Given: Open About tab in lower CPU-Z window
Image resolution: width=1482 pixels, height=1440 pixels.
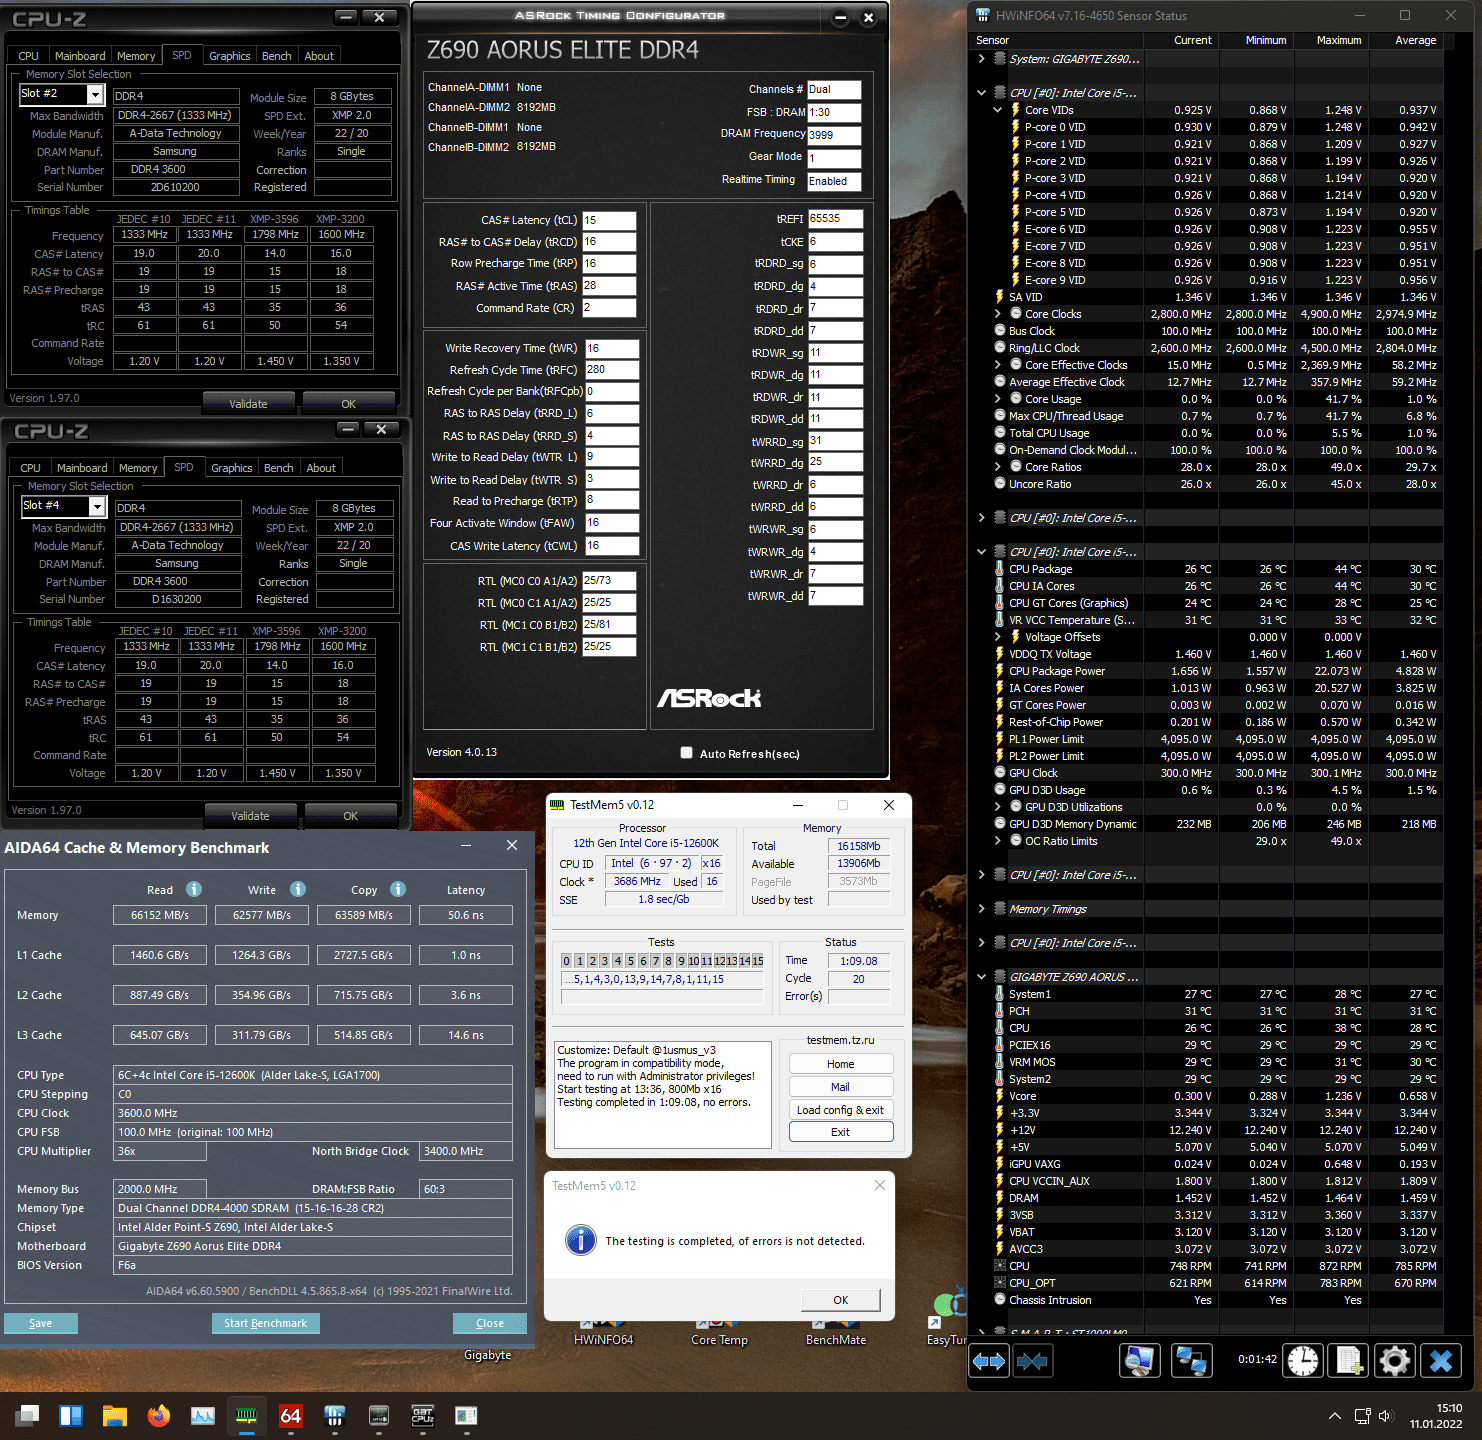Looking at the screenshot, I should click(x=321, y=468).
